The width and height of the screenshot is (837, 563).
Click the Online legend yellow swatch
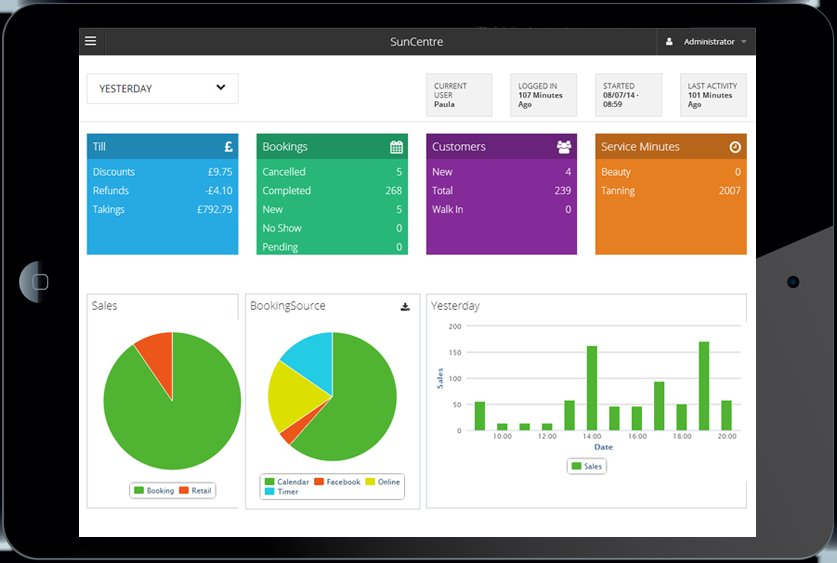(x=370, y=481)
